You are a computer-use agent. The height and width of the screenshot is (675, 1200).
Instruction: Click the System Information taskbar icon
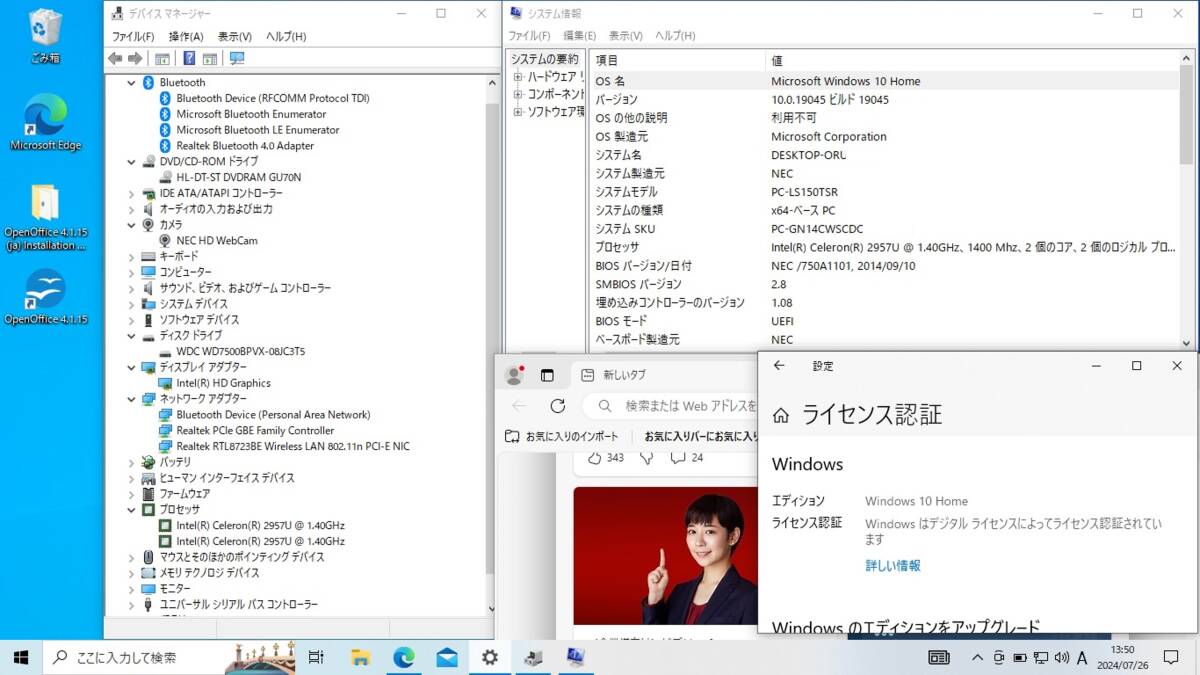[x=575, y=657]
